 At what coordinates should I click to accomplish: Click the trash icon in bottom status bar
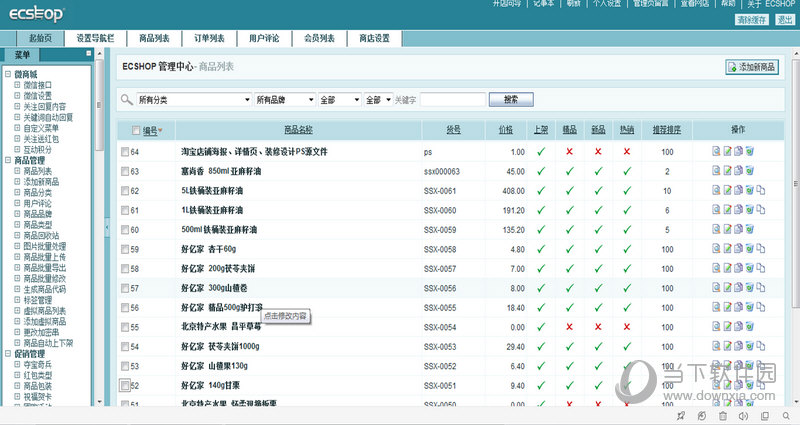click(723, 416)
